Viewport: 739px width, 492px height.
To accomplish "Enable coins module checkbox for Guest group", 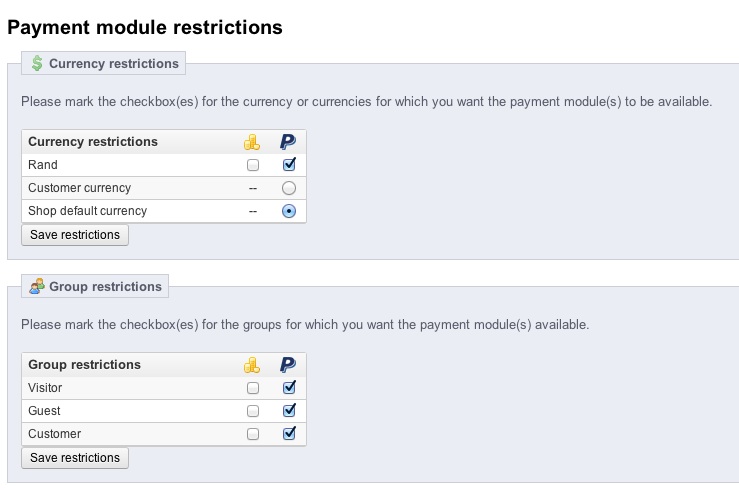I will coord(253,411).
